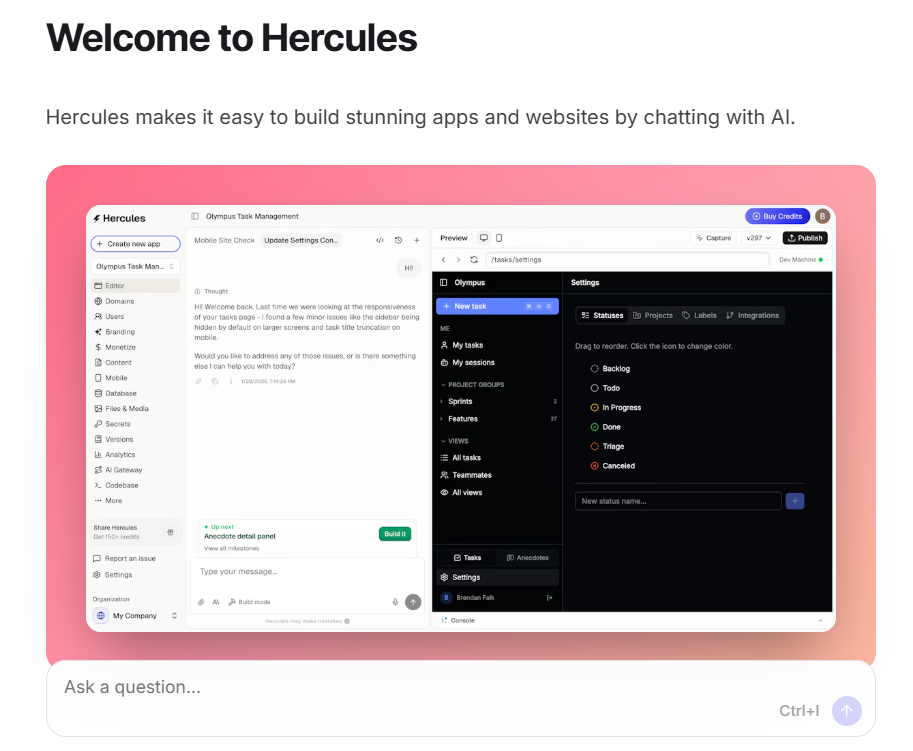Switch to the Labels settings tab
The image size is (913, 751).
(x=699, y=315)
